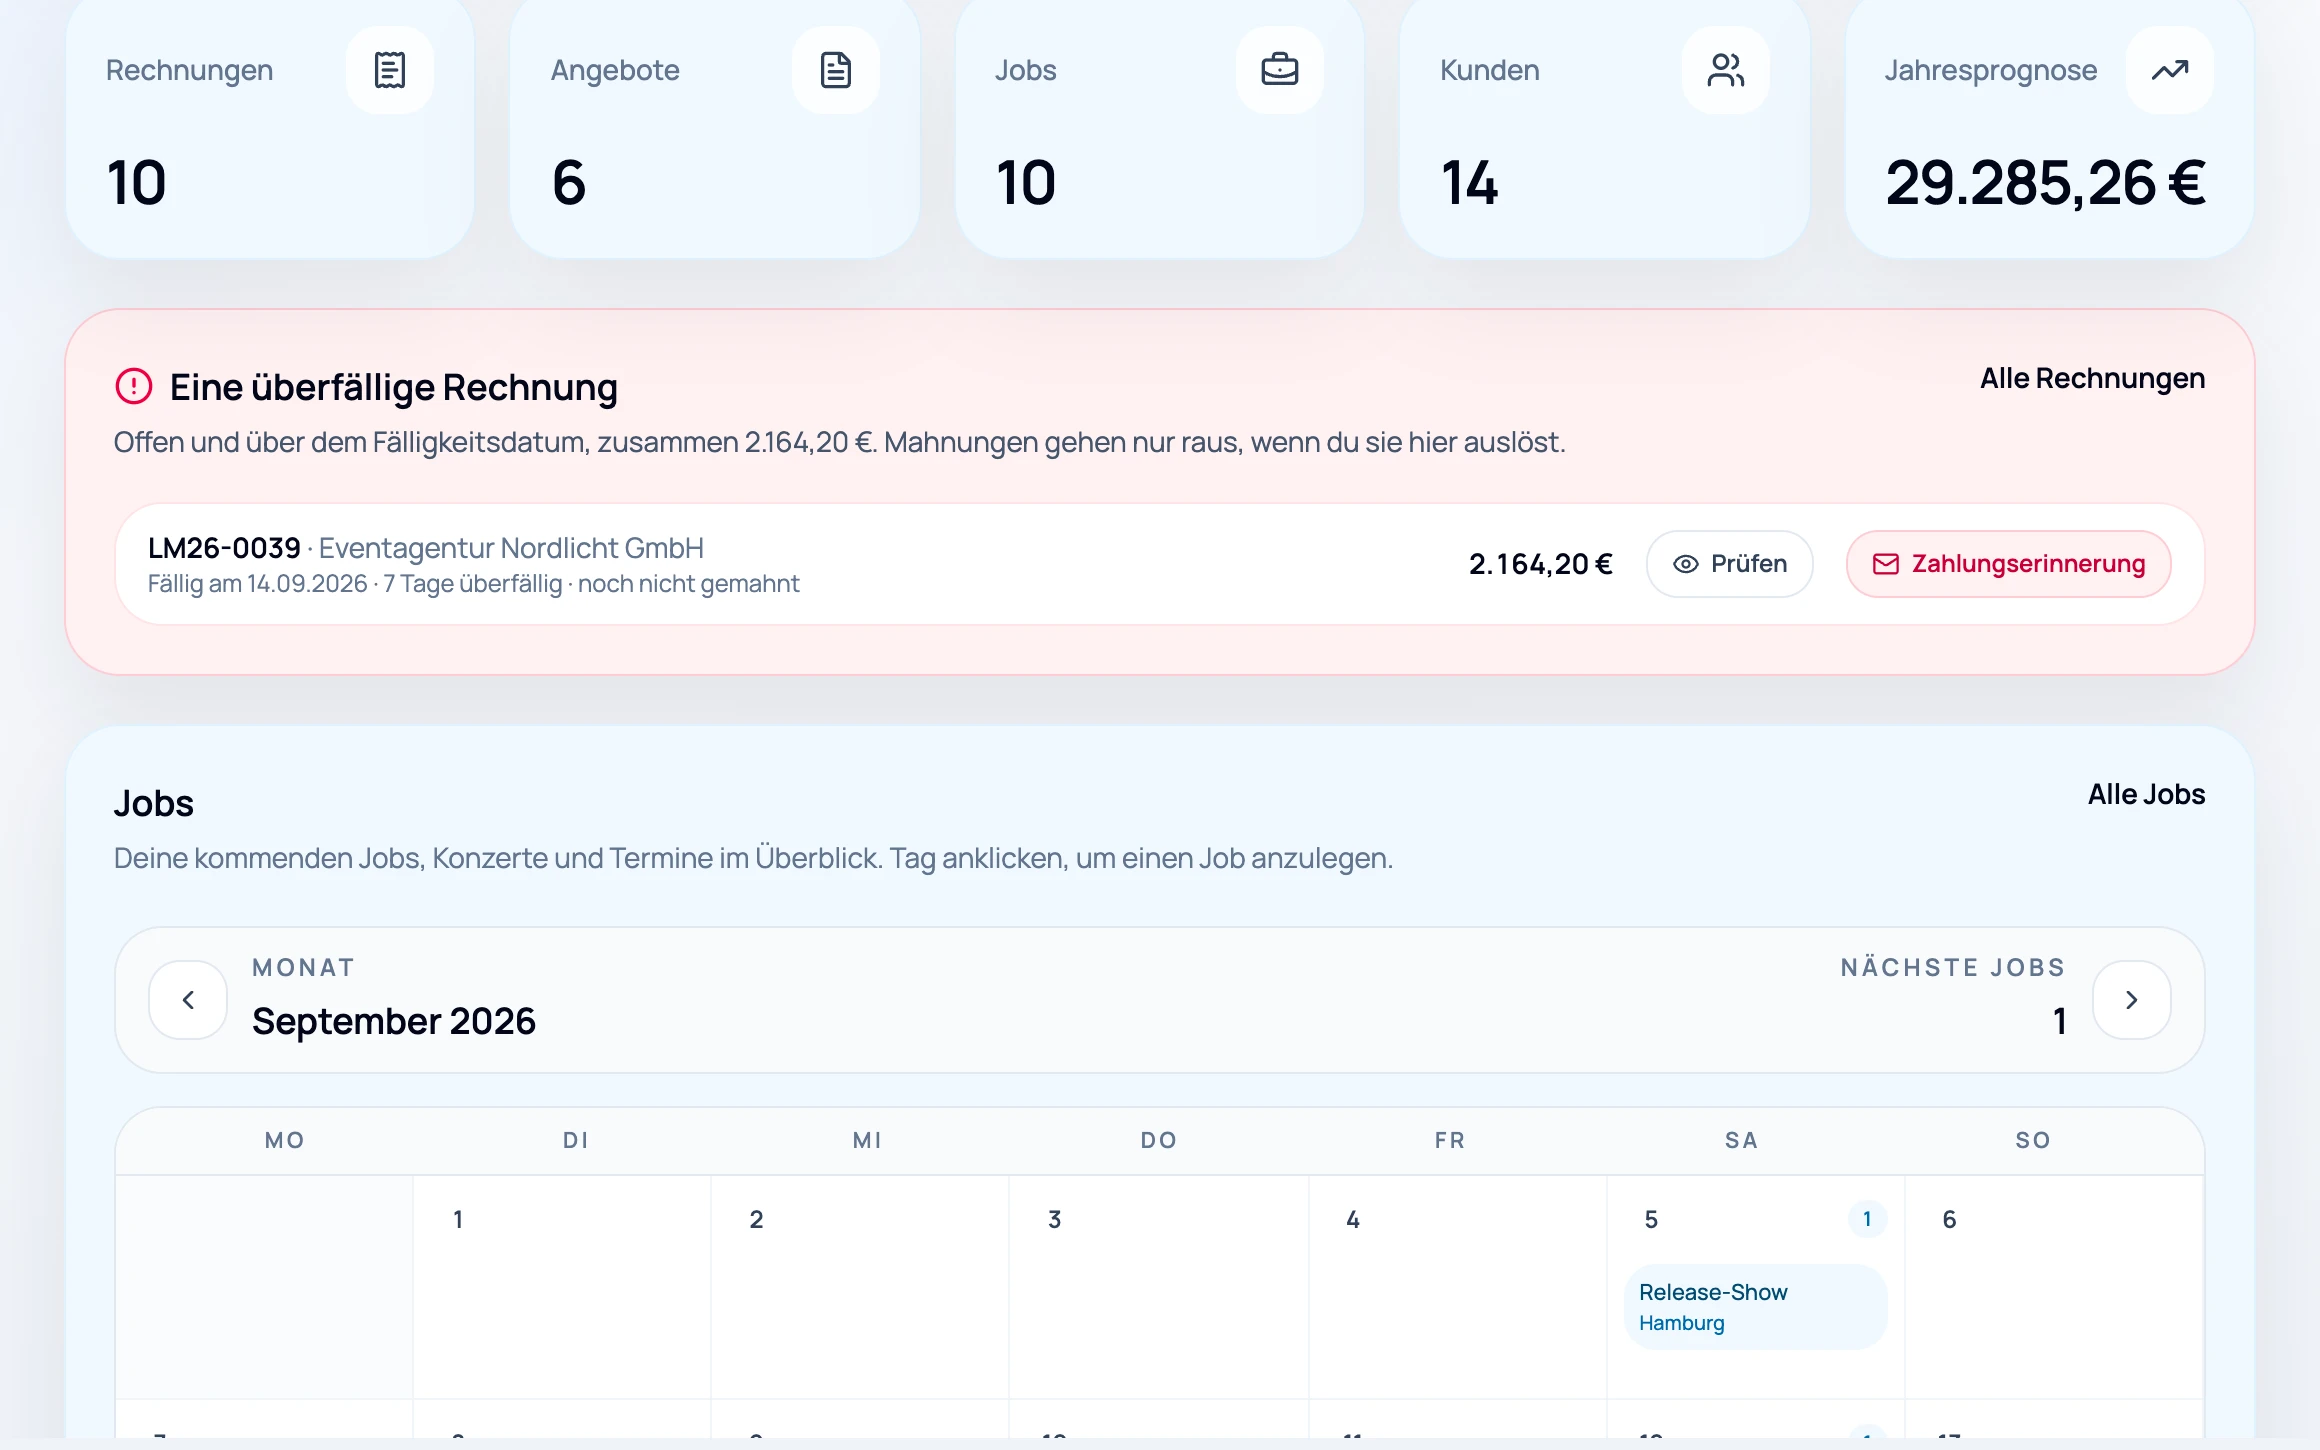Click the September 2026 month title
Image resolution: width=2320 pixels, height=1450 pixels.
click(x=394, y=1021)
